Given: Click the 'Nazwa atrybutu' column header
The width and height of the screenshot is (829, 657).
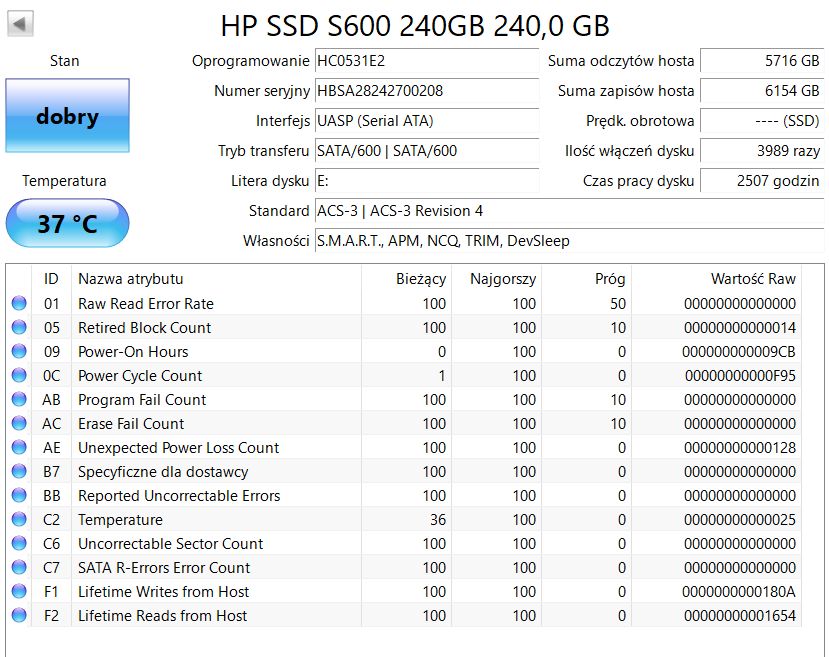Looking at the screenshot, I should click(x=130, y=280).
